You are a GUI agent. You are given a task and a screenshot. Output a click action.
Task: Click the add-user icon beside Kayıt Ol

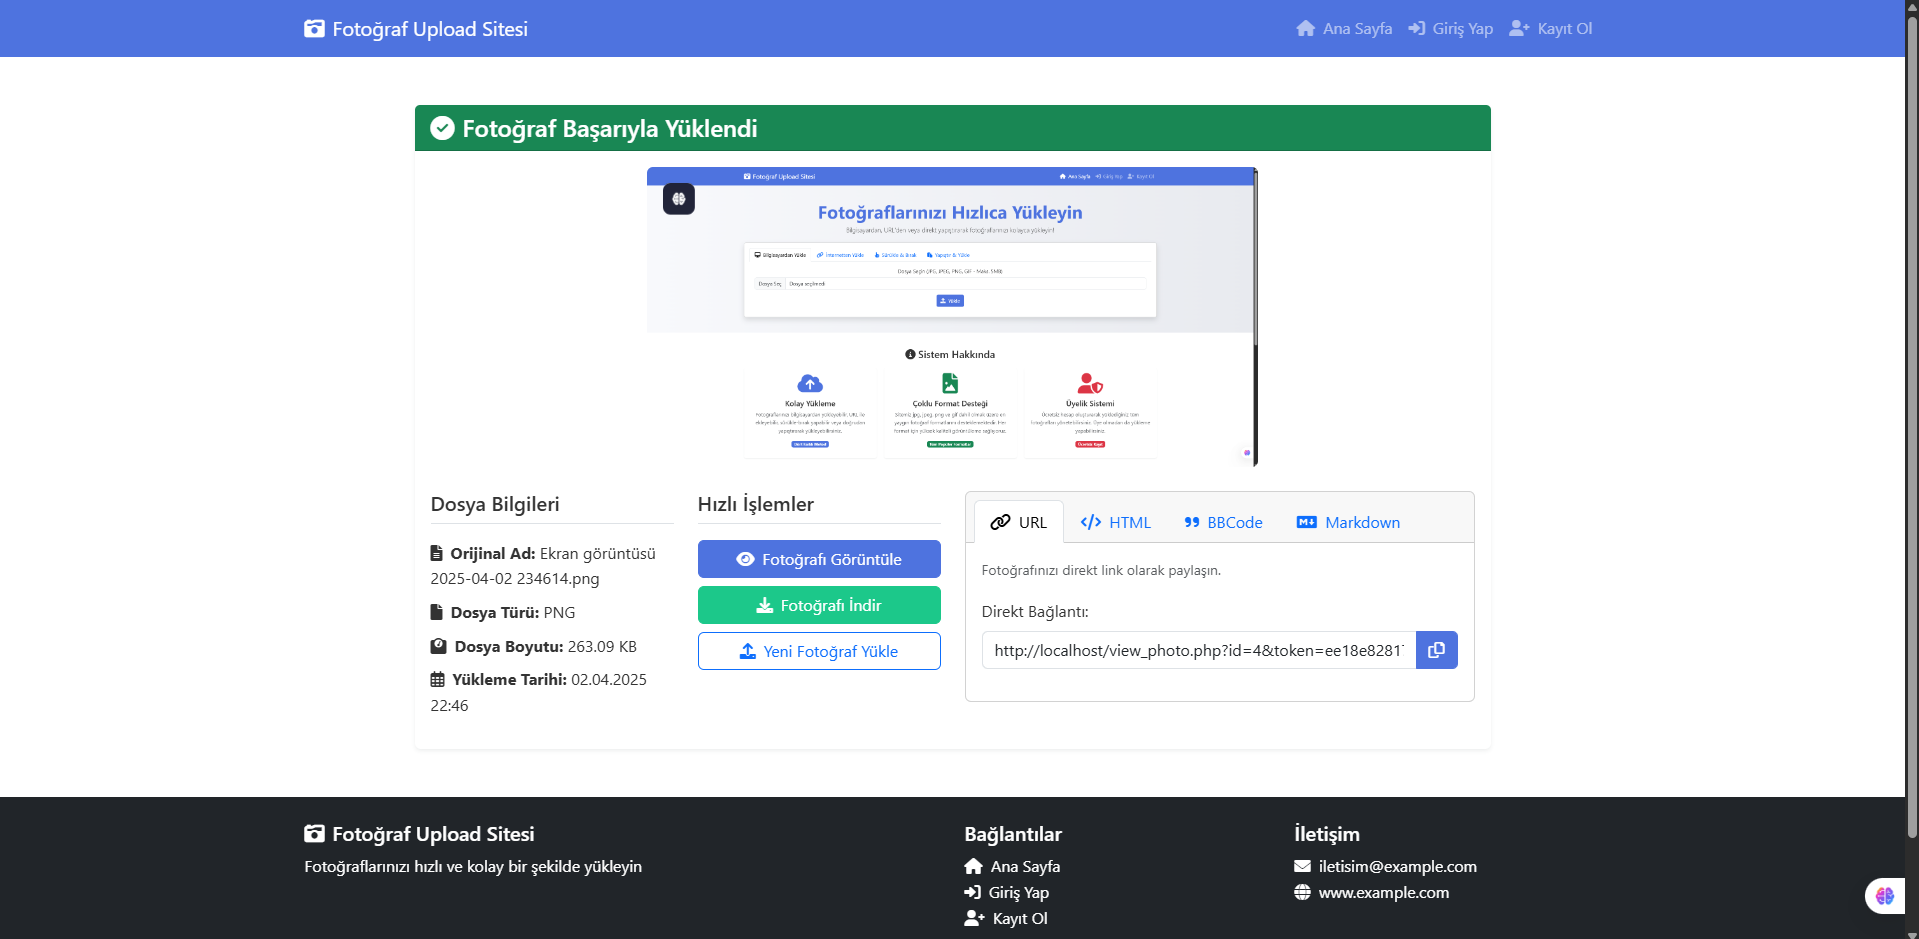point(1519,29)
